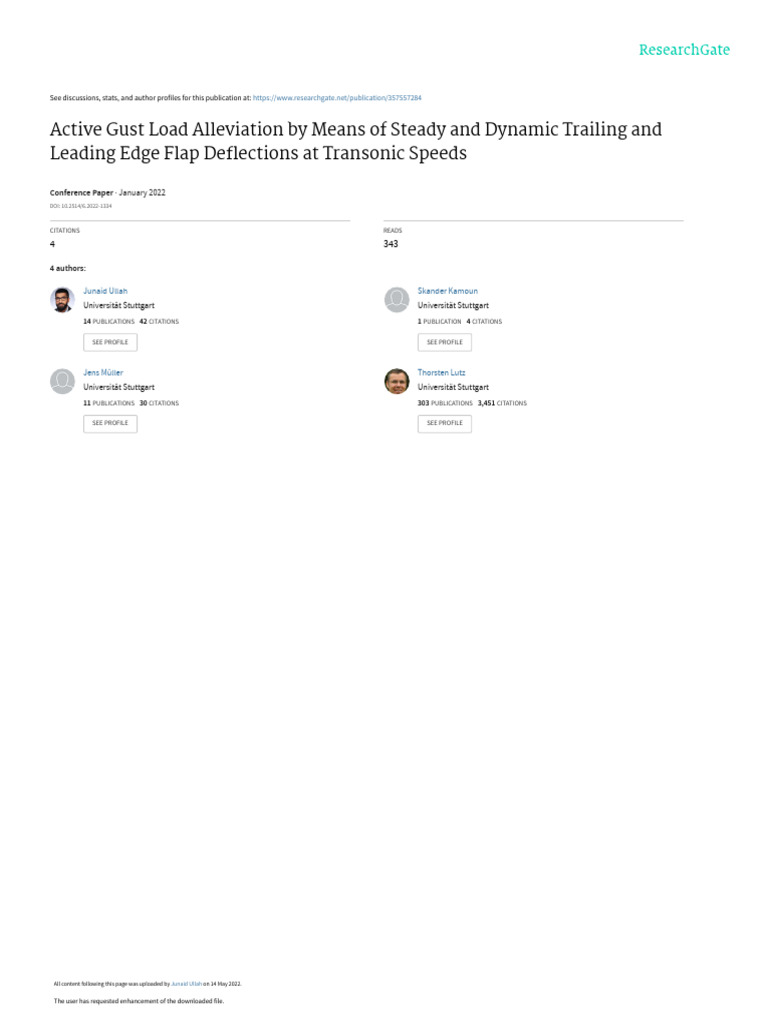Click Skander Kamoun's avatar placeholder
This screenshot has width=768, height=1024.
396,299
